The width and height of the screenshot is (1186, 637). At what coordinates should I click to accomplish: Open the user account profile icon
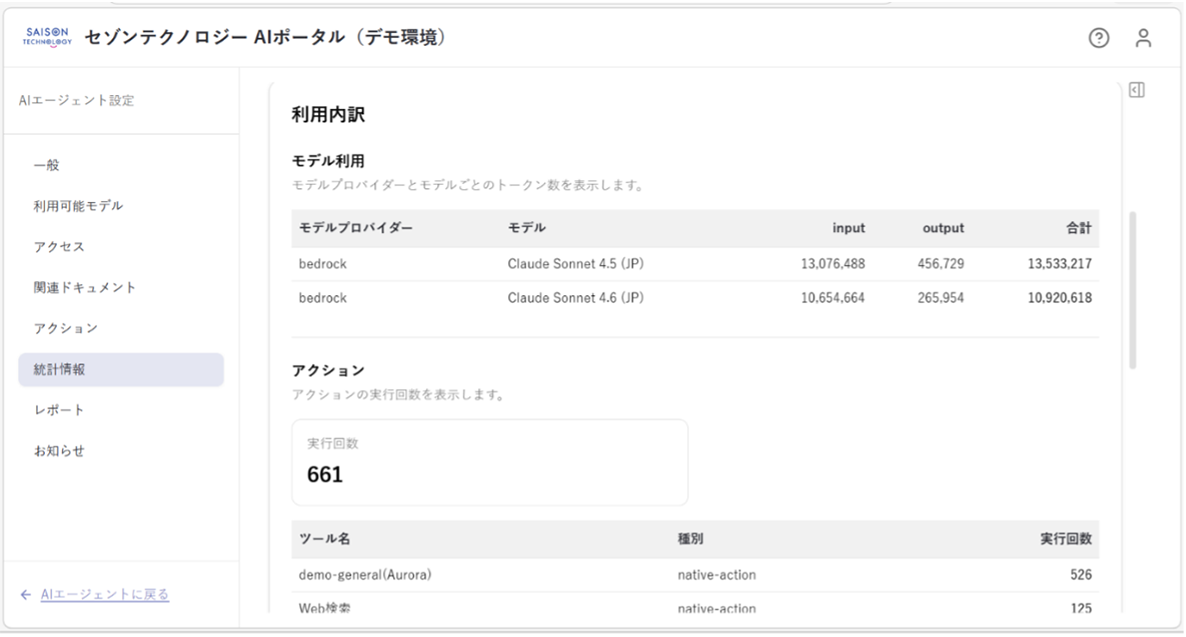coord(1143,38)
